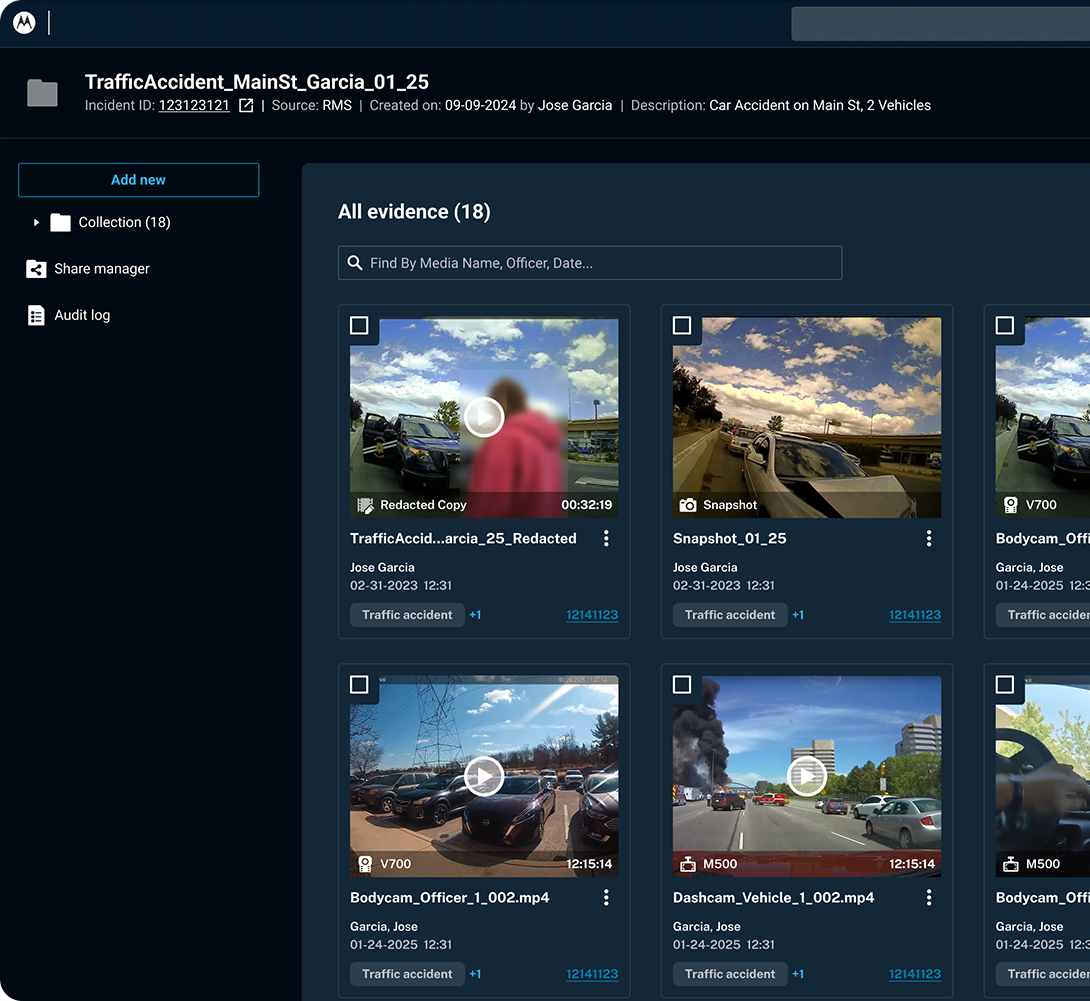This screenshot has width=1090, height=1001.
Task: Show +1 more tags on Snapshot_01_25 card
Action: [x=798, y=615]
